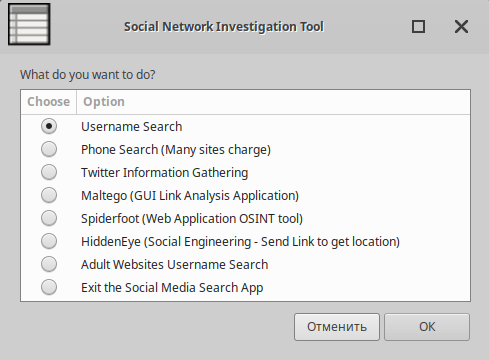
Task: Click 'Exit the Social Media Search App' text
Action: pyautogui.click(x=172, y=288)
